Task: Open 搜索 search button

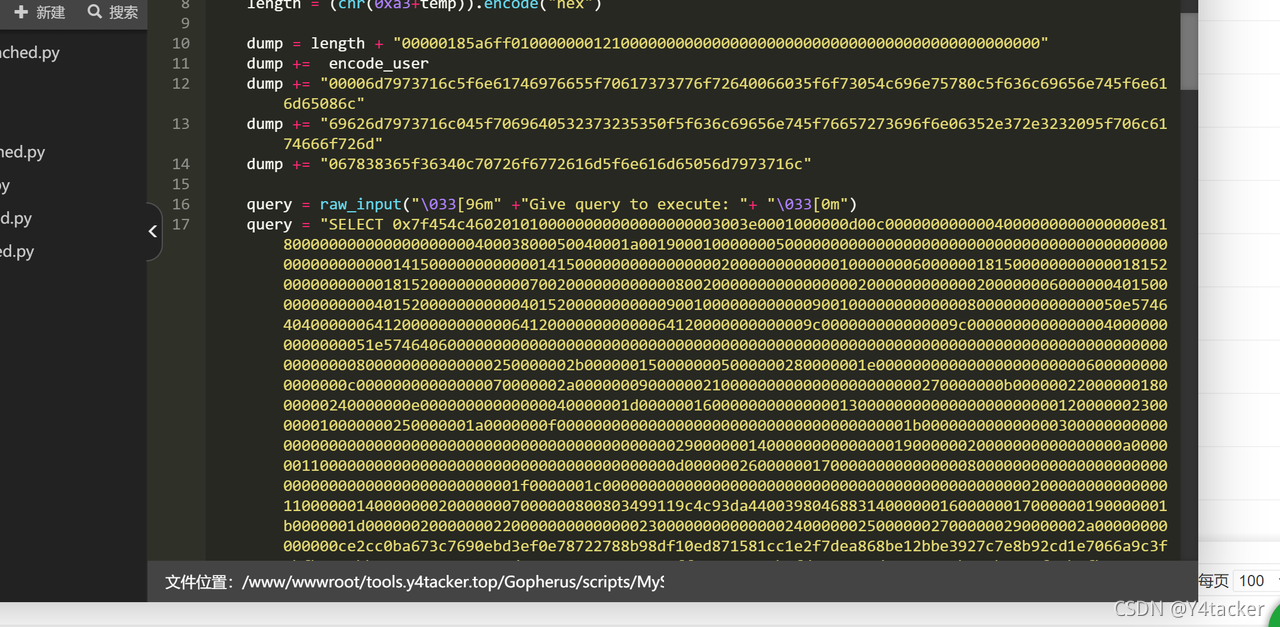Action: coord(113,12)
